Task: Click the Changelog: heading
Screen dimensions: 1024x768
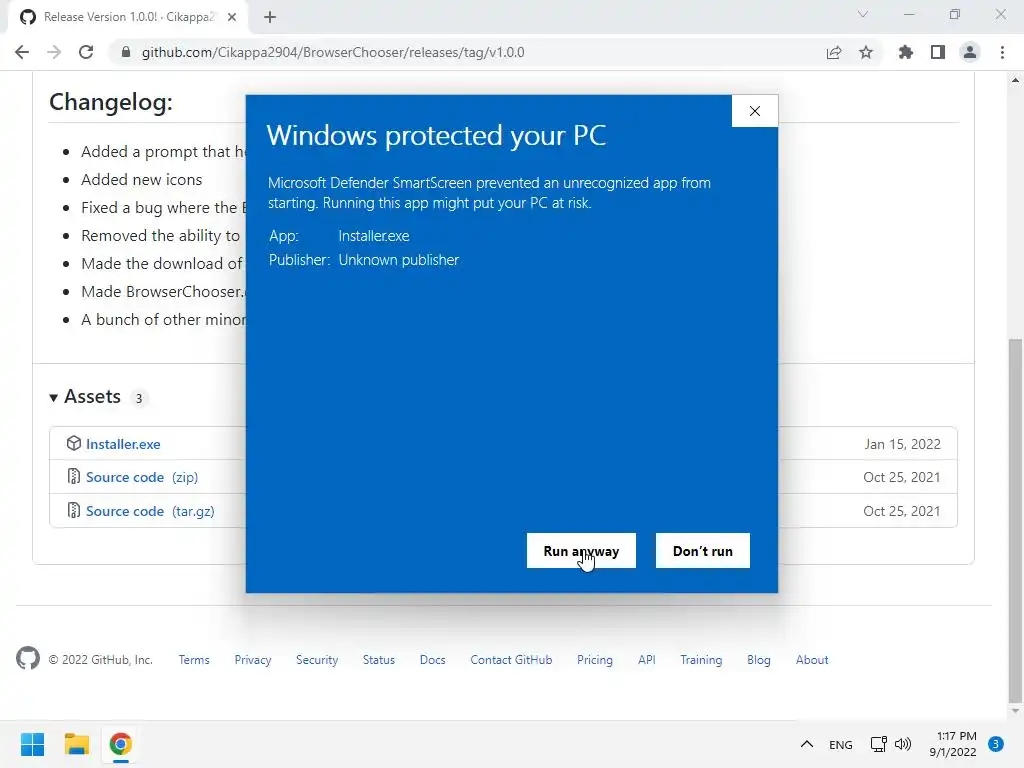Action: 111,102
